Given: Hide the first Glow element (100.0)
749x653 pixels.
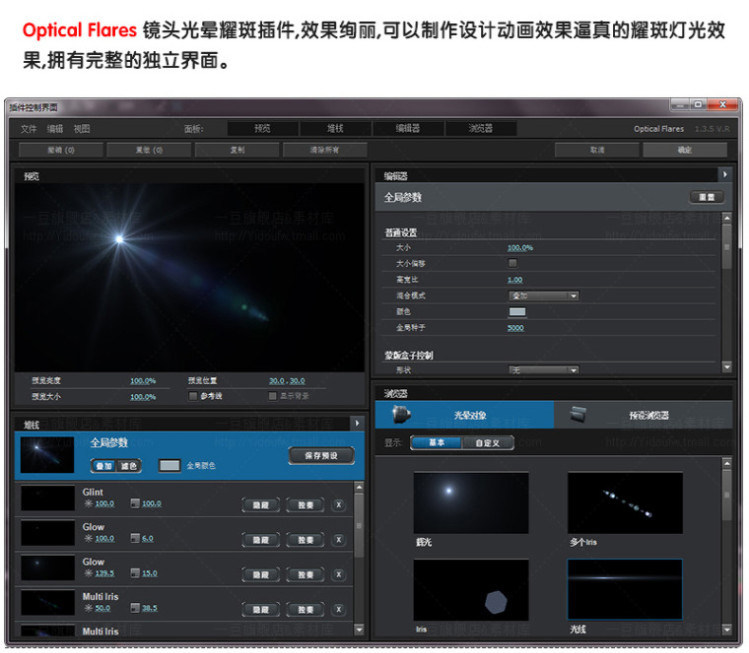Looking at the screenshot, I should [260, 540].
